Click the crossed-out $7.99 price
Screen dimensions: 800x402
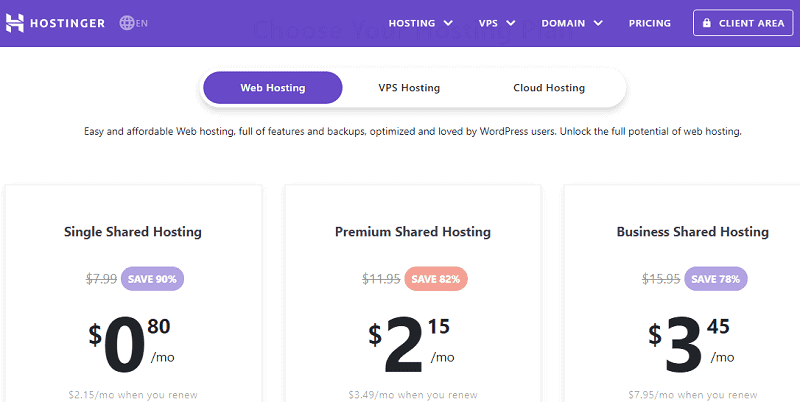101,279
